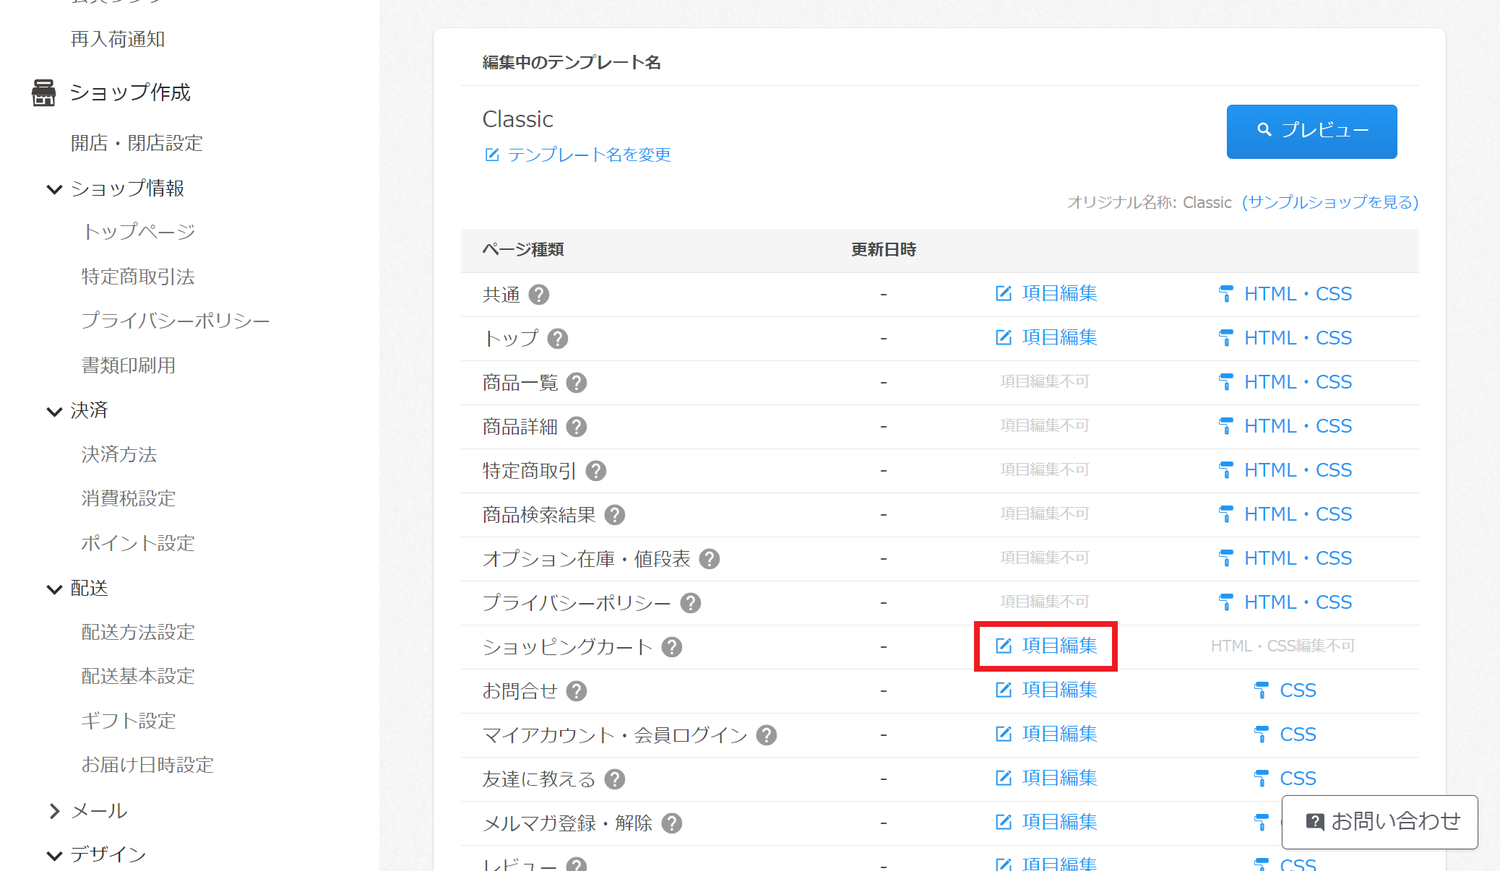
Task: Click the pencil icon for テンプレート名を変更
Action: pyautogui.click(x=491, y=155)
